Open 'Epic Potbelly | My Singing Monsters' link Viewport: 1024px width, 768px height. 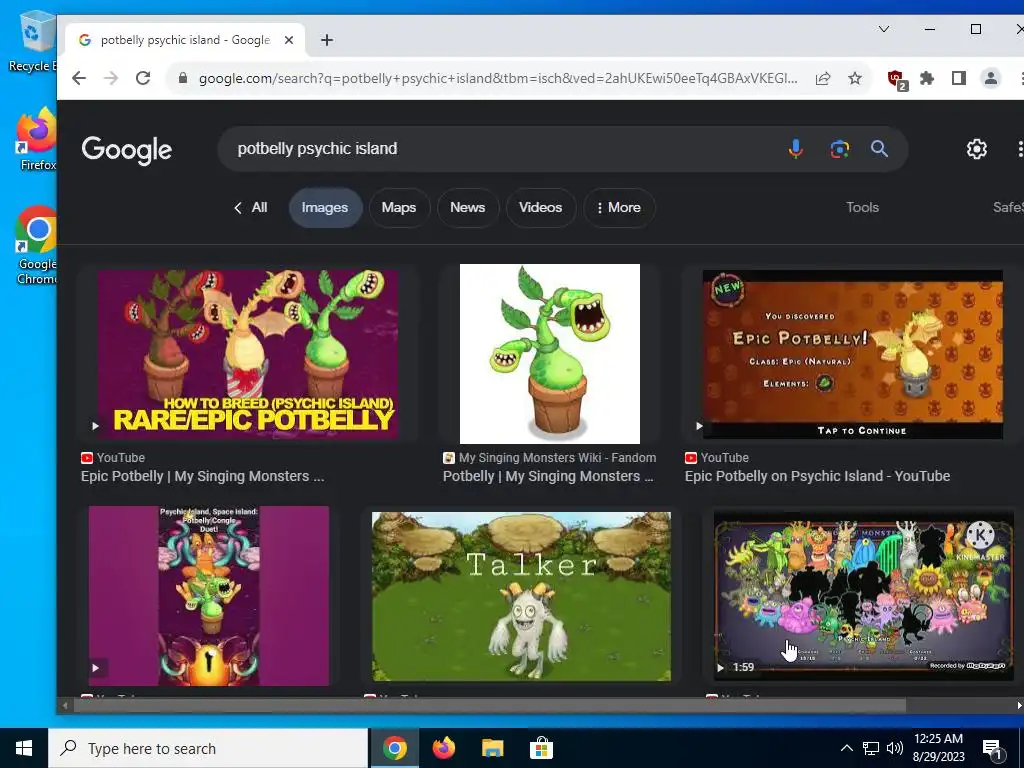pyautogui.click(x=202, y=476)
